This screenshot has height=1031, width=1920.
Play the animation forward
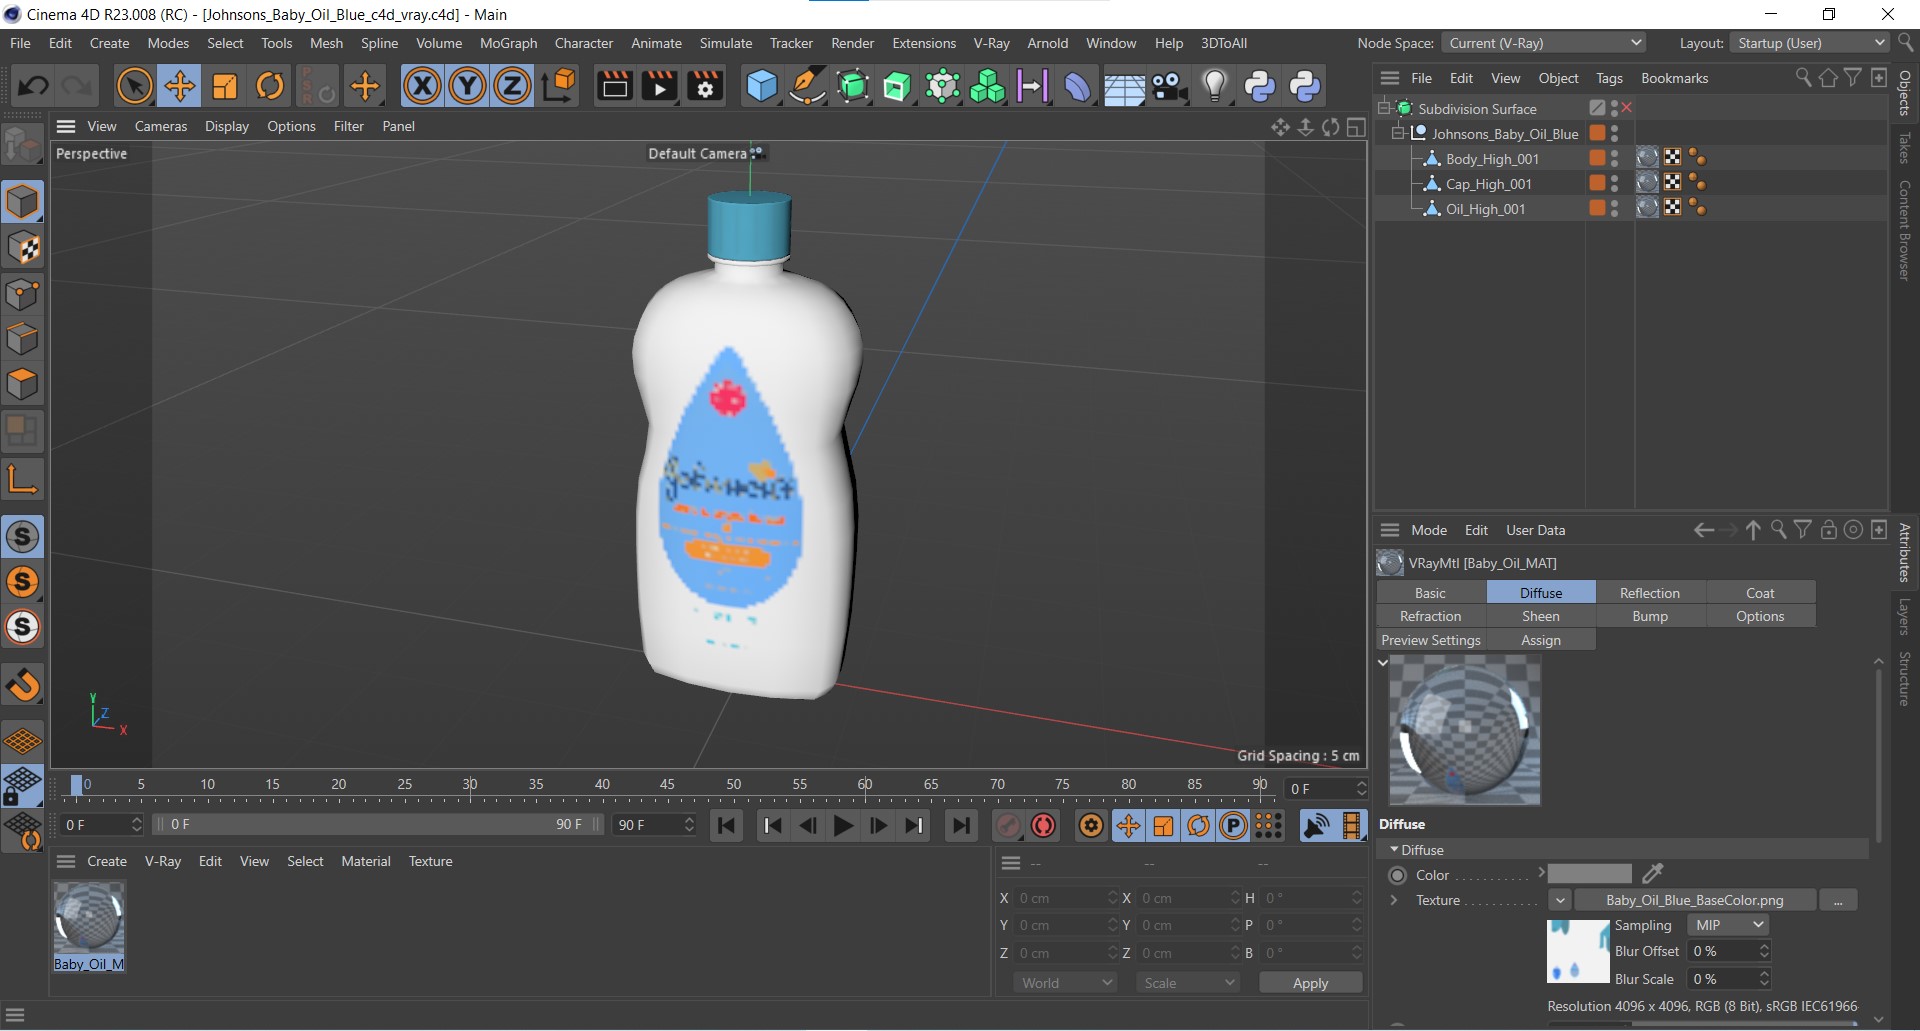click(843, 826)
